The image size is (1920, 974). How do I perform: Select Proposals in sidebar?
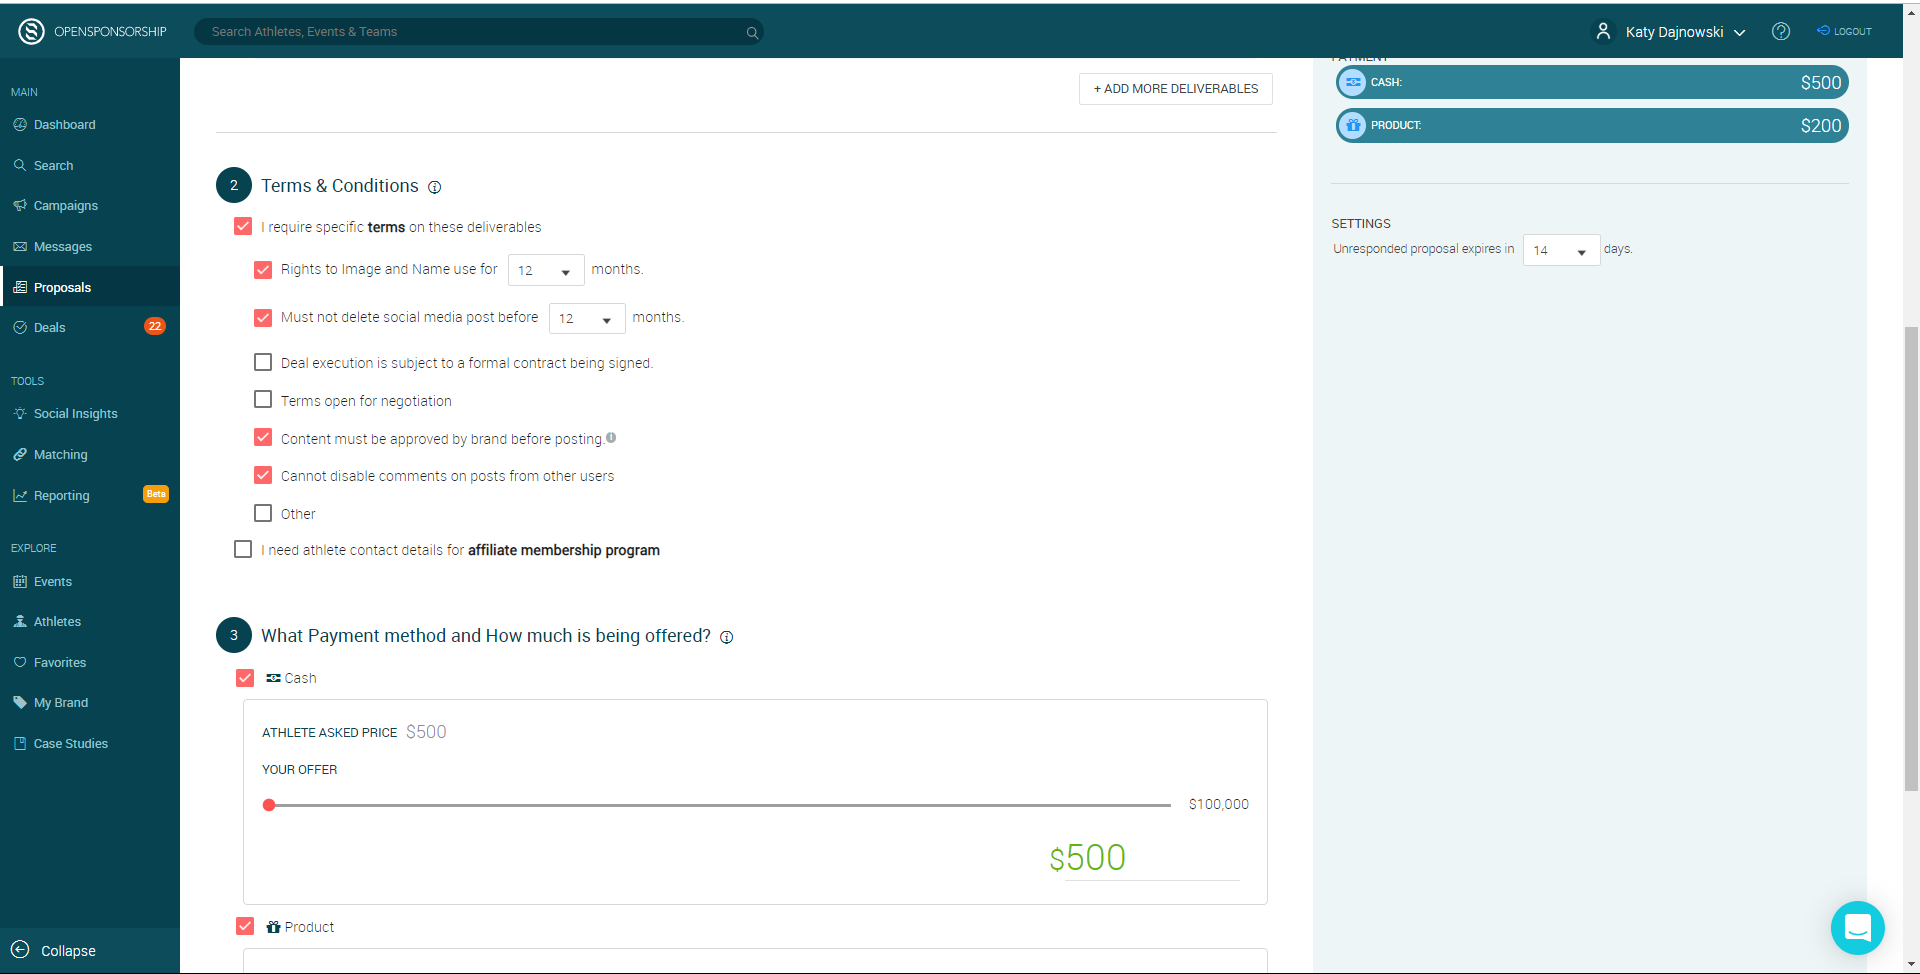(x=90, y=287)
